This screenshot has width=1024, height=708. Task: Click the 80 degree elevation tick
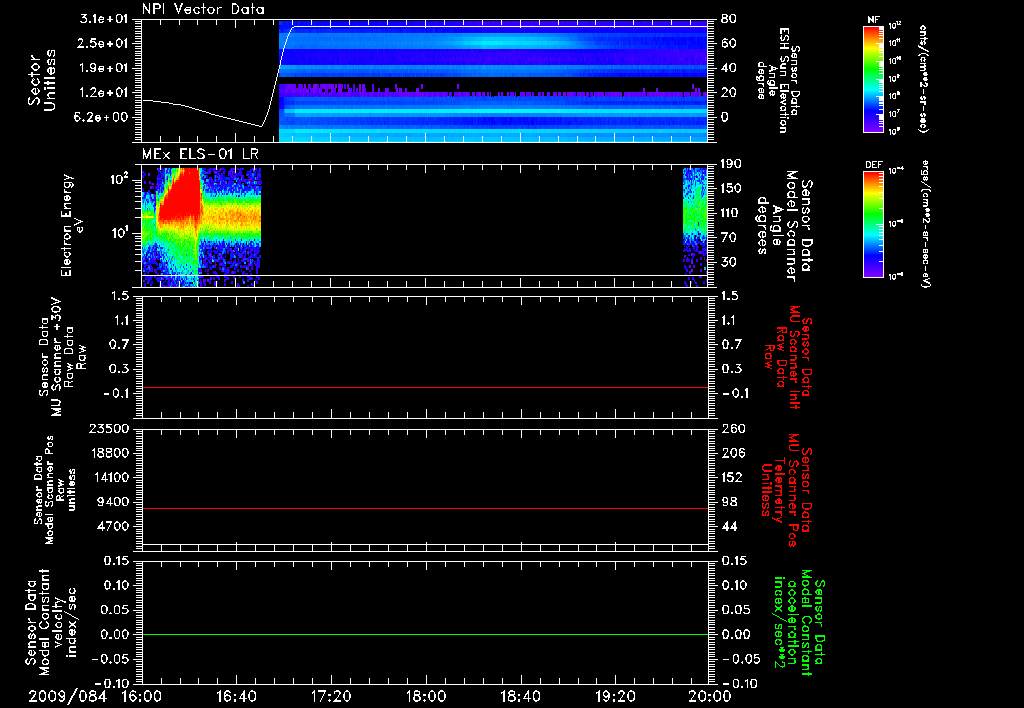pyautogui.click(x=728, y=19)
